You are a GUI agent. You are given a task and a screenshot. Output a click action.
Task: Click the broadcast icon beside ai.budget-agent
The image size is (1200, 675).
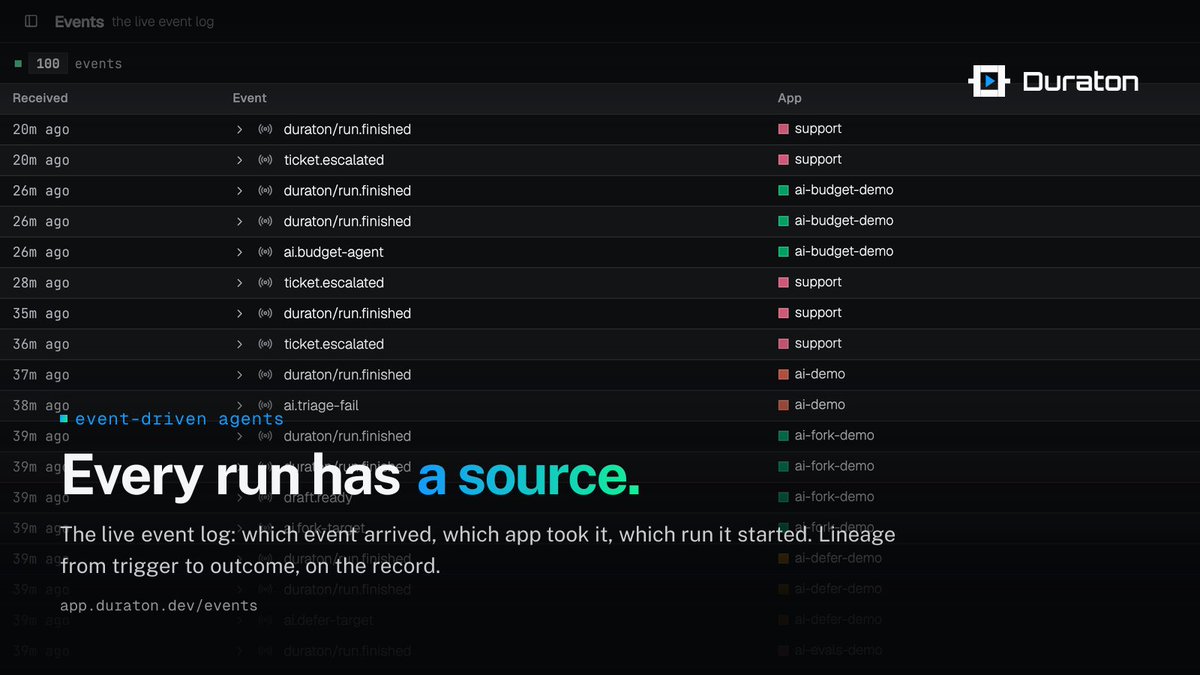coord(265,252)
